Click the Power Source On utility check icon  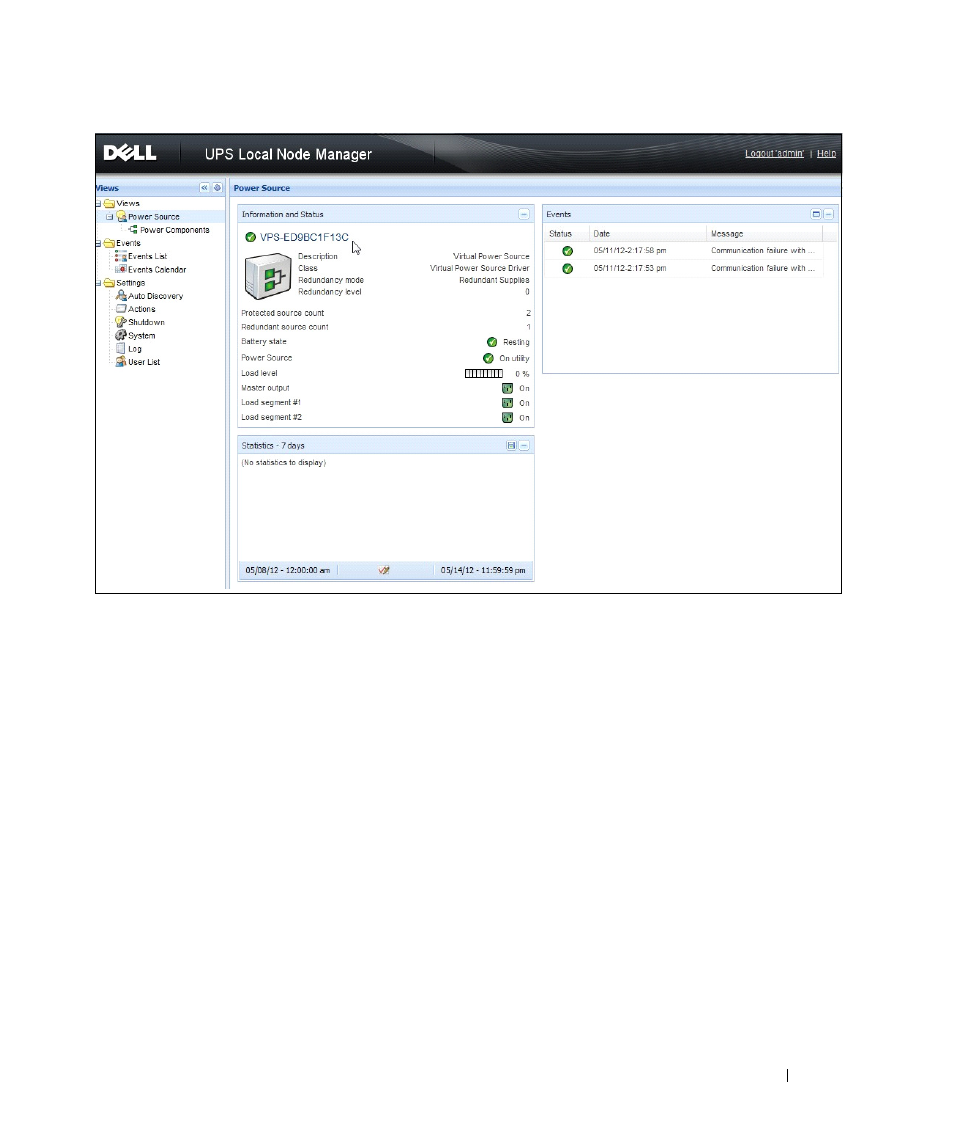[x=488, y=358]
